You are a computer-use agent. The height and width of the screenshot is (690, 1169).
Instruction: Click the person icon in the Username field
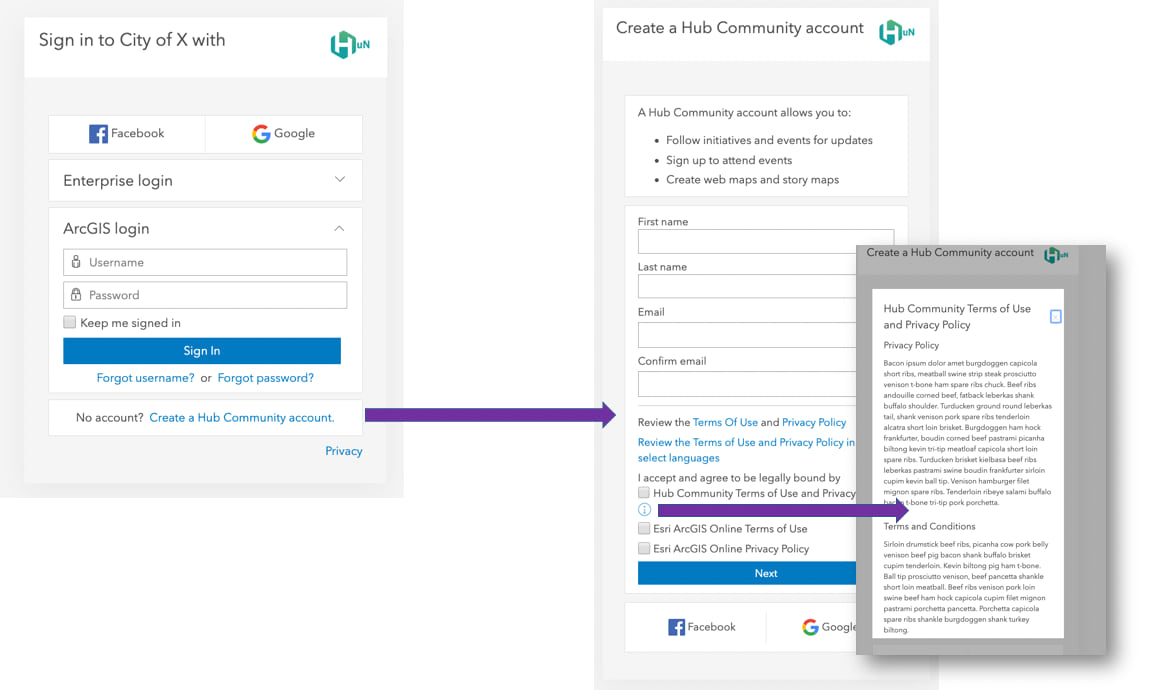(76, 261)
